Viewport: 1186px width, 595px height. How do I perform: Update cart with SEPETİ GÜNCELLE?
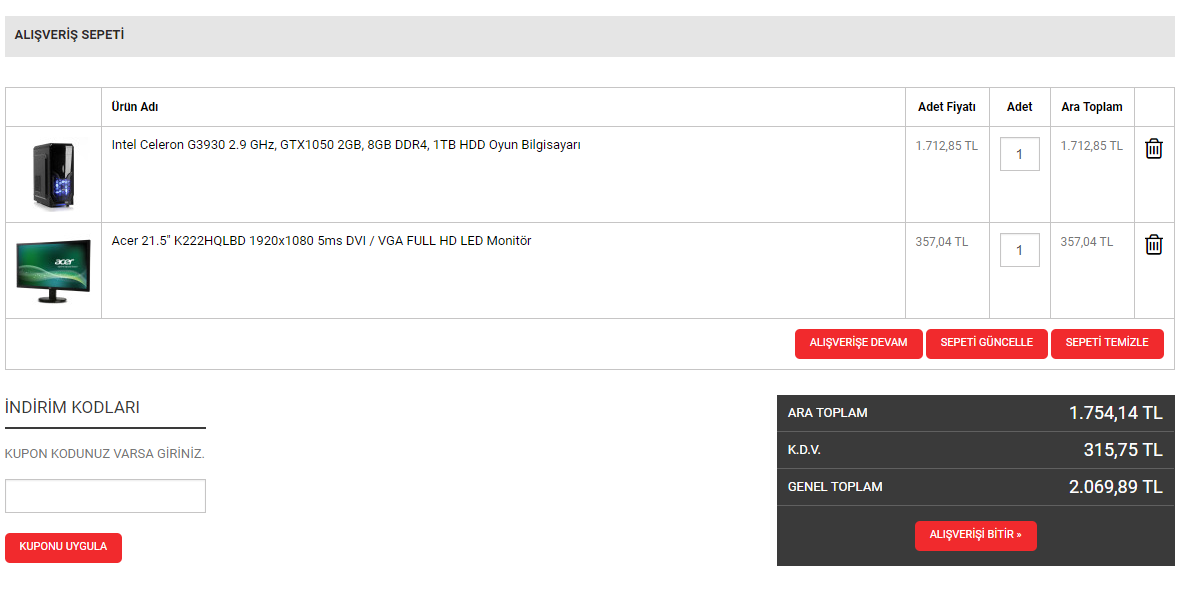click(986, 343)
